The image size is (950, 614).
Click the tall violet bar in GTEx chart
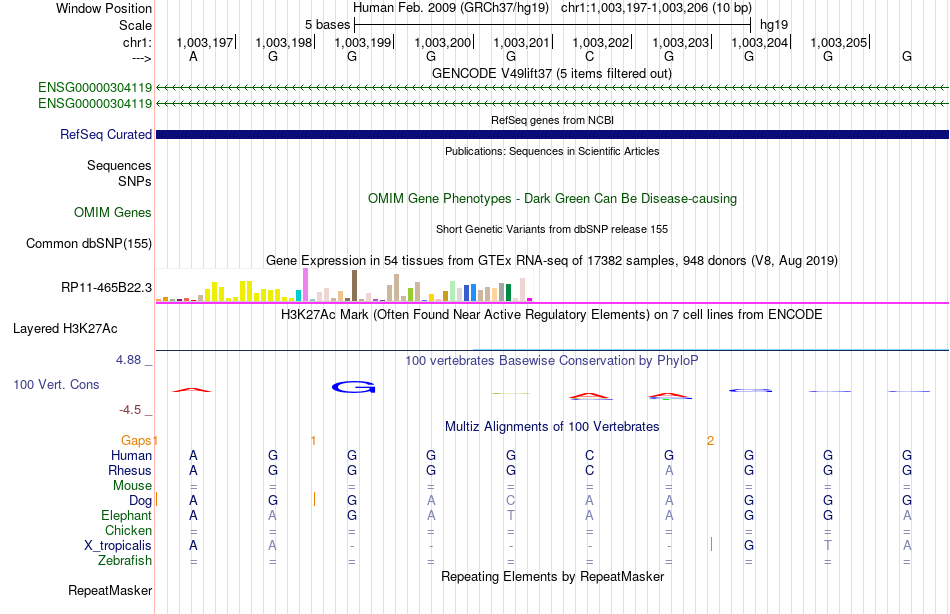305,285
